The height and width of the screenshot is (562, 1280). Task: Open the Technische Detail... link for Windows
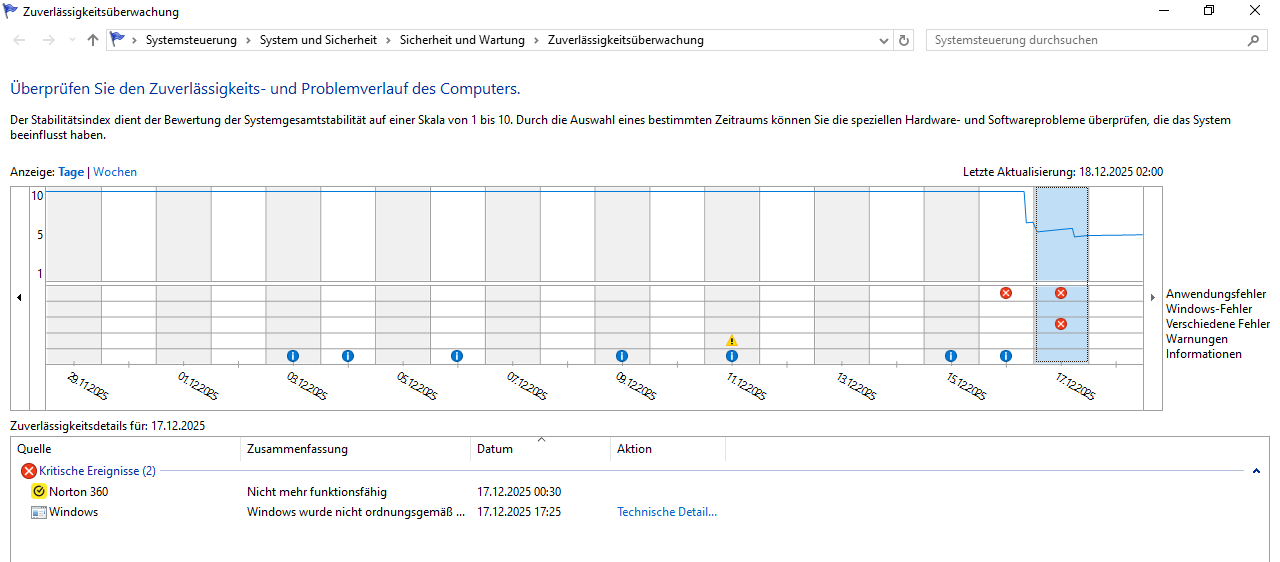pos(667,512)
